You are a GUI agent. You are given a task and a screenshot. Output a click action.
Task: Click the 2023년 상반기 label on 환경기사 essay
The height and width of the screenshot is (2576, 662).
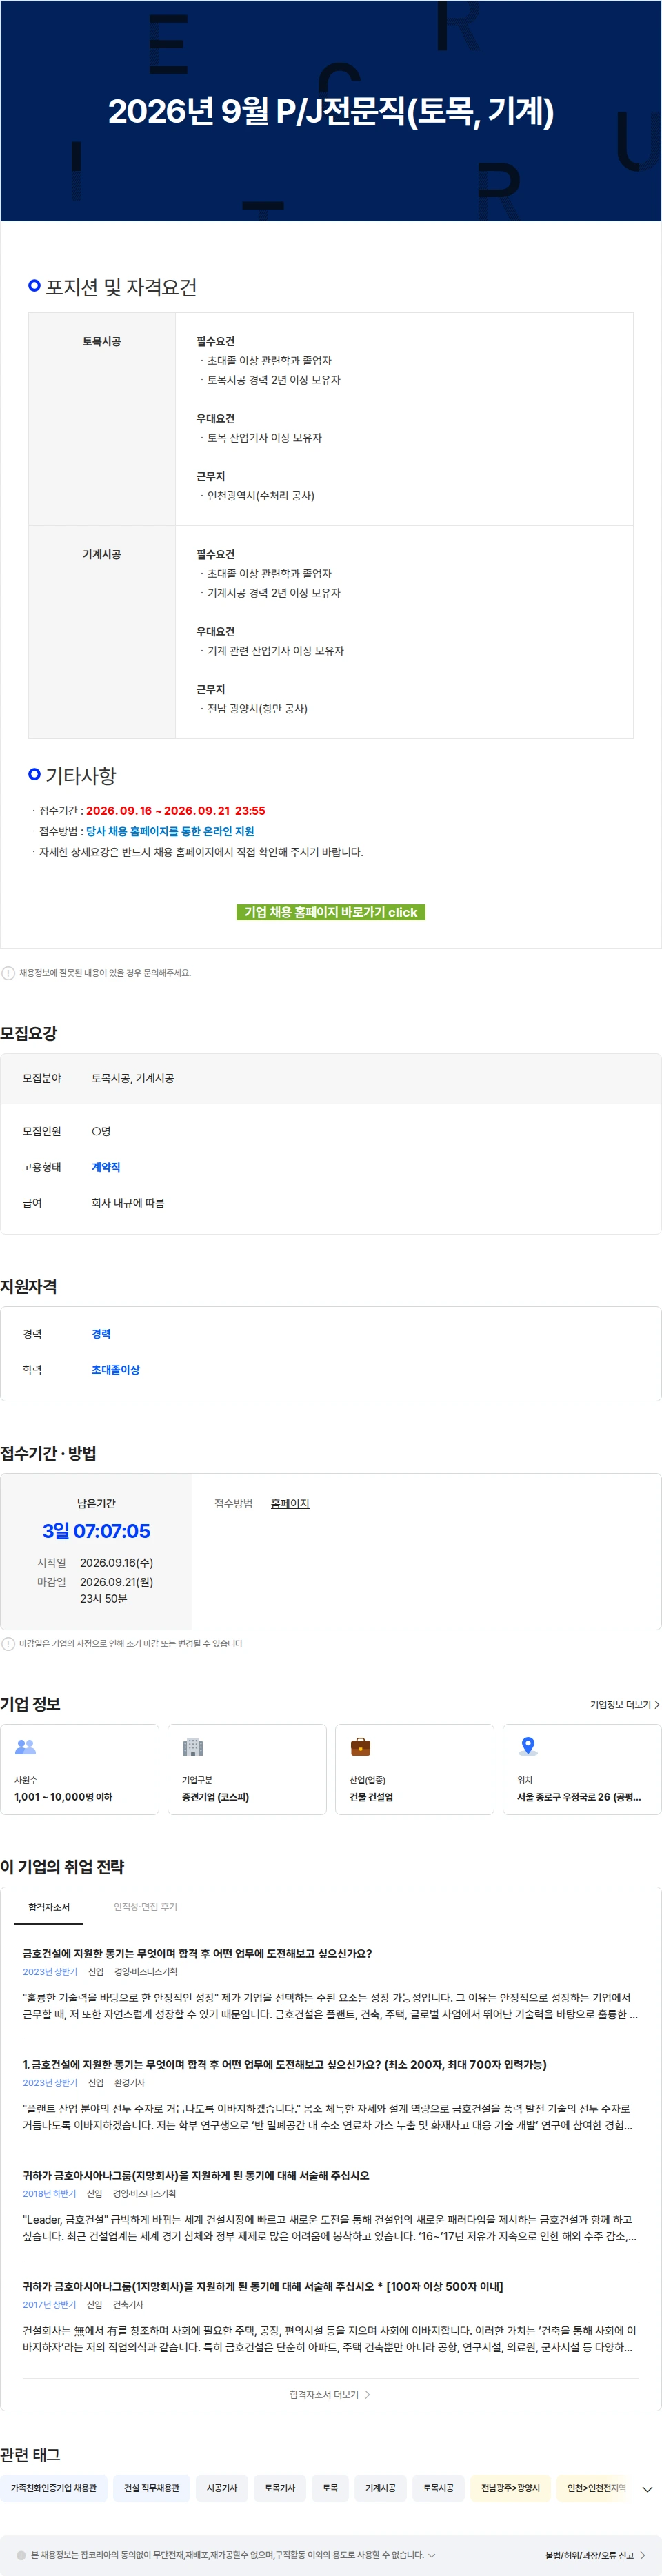pos(50,2083)
